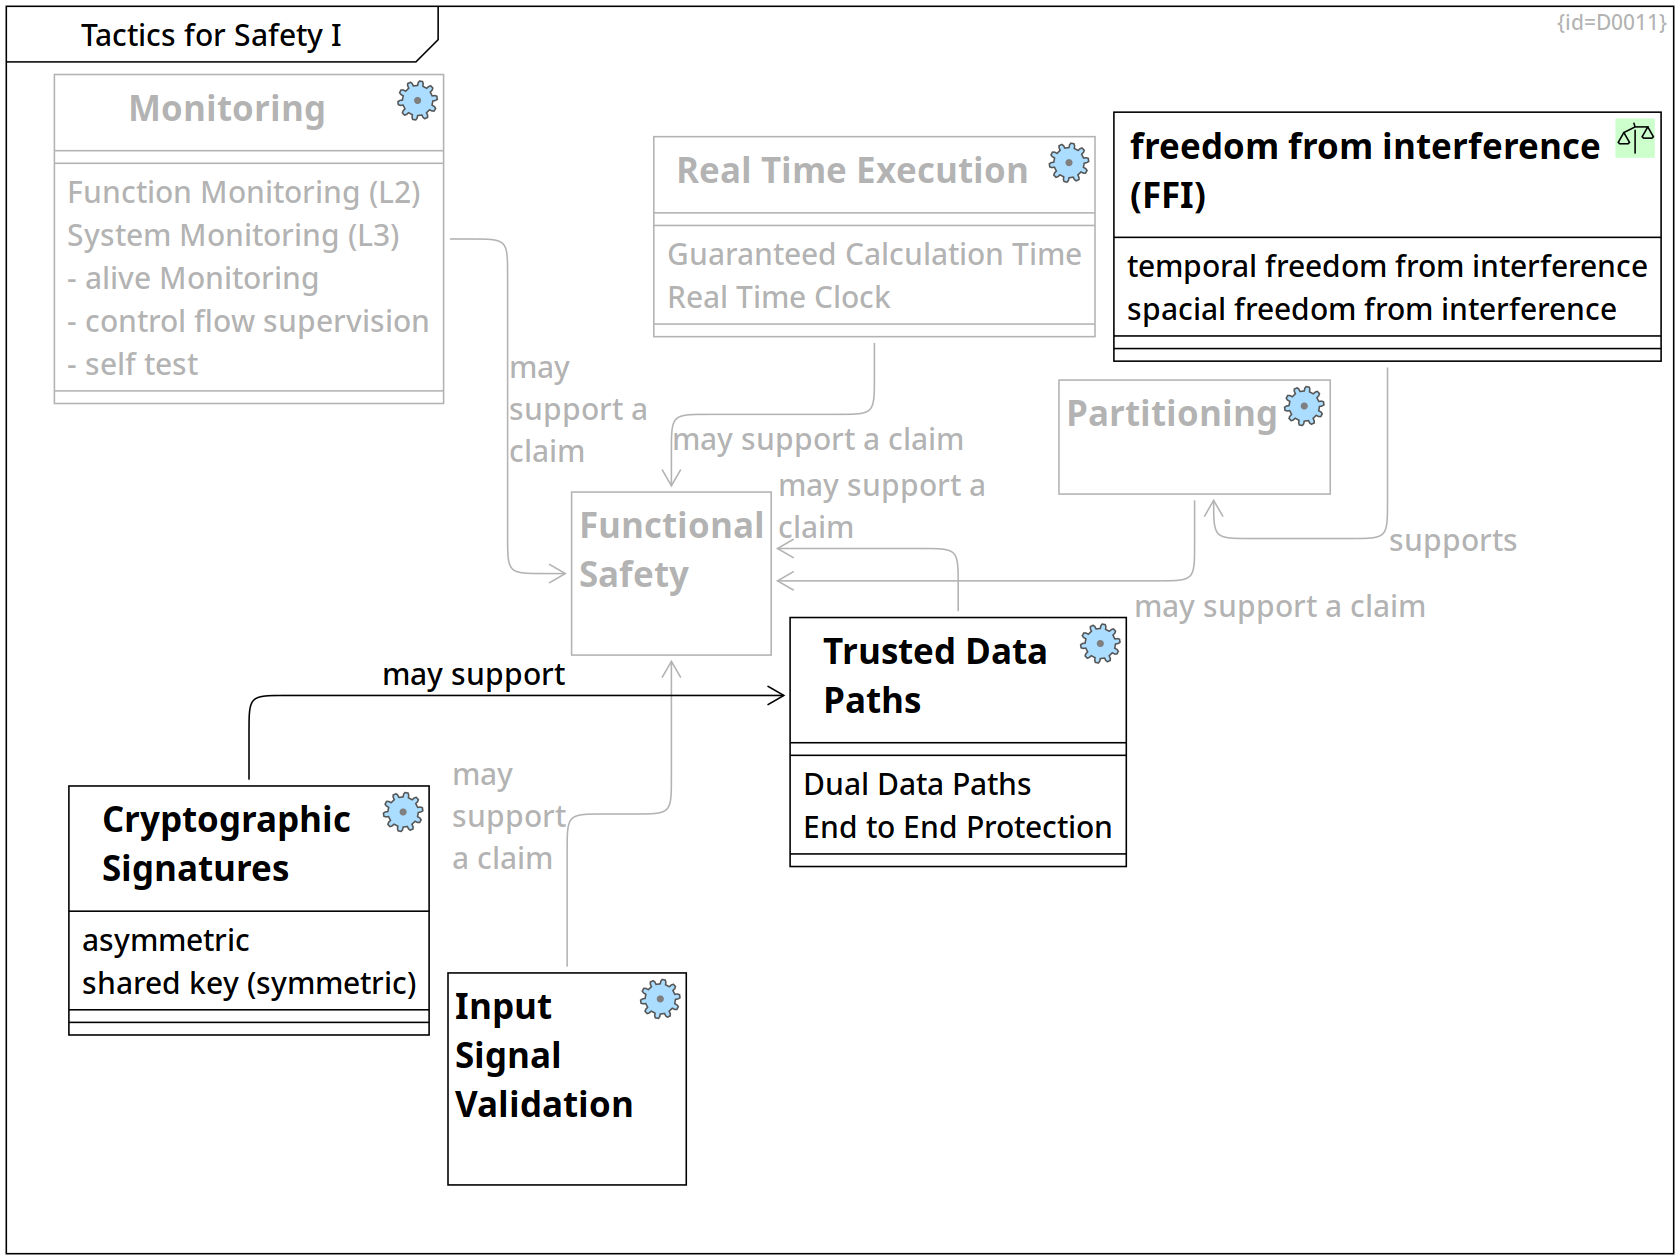Select the Partitioning title text
Screen dimensions: 1680x1260
[1171, 413]
